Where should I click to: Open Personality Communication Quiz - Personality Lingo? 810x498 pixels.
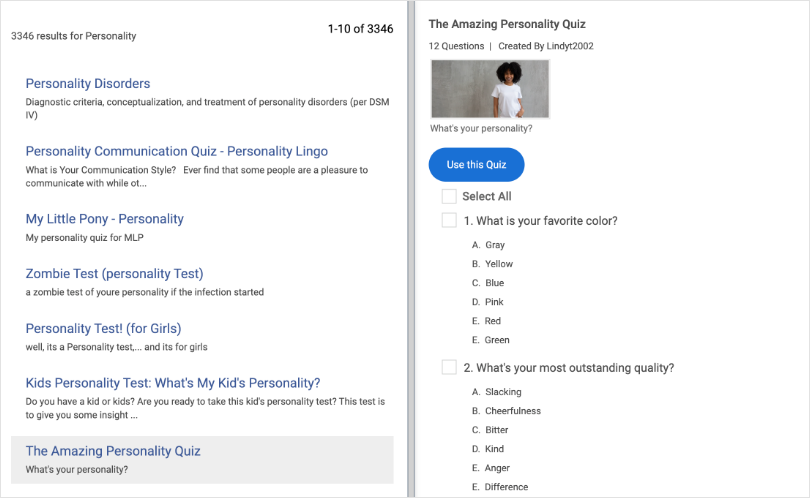click(176, 152)
